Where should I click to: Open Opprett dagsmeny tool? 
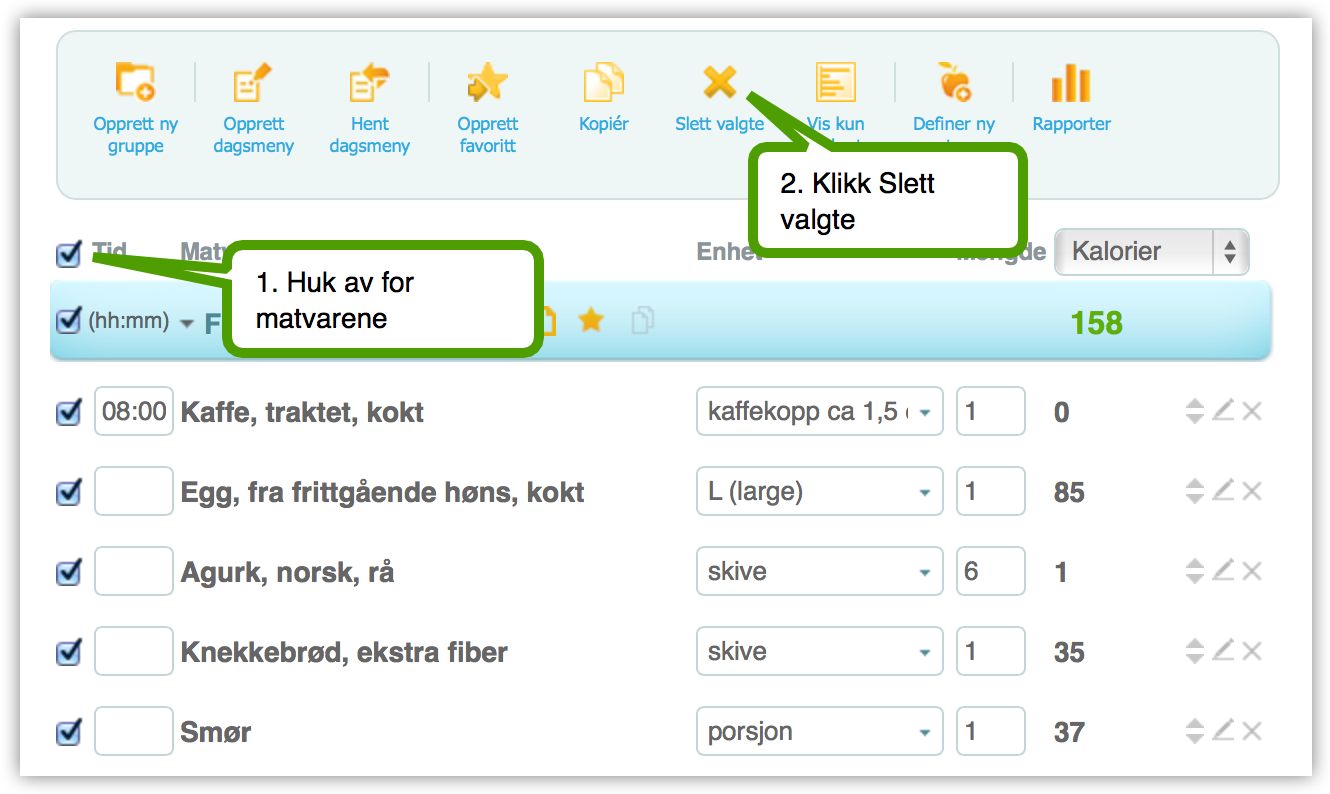[x=253, y=83]
